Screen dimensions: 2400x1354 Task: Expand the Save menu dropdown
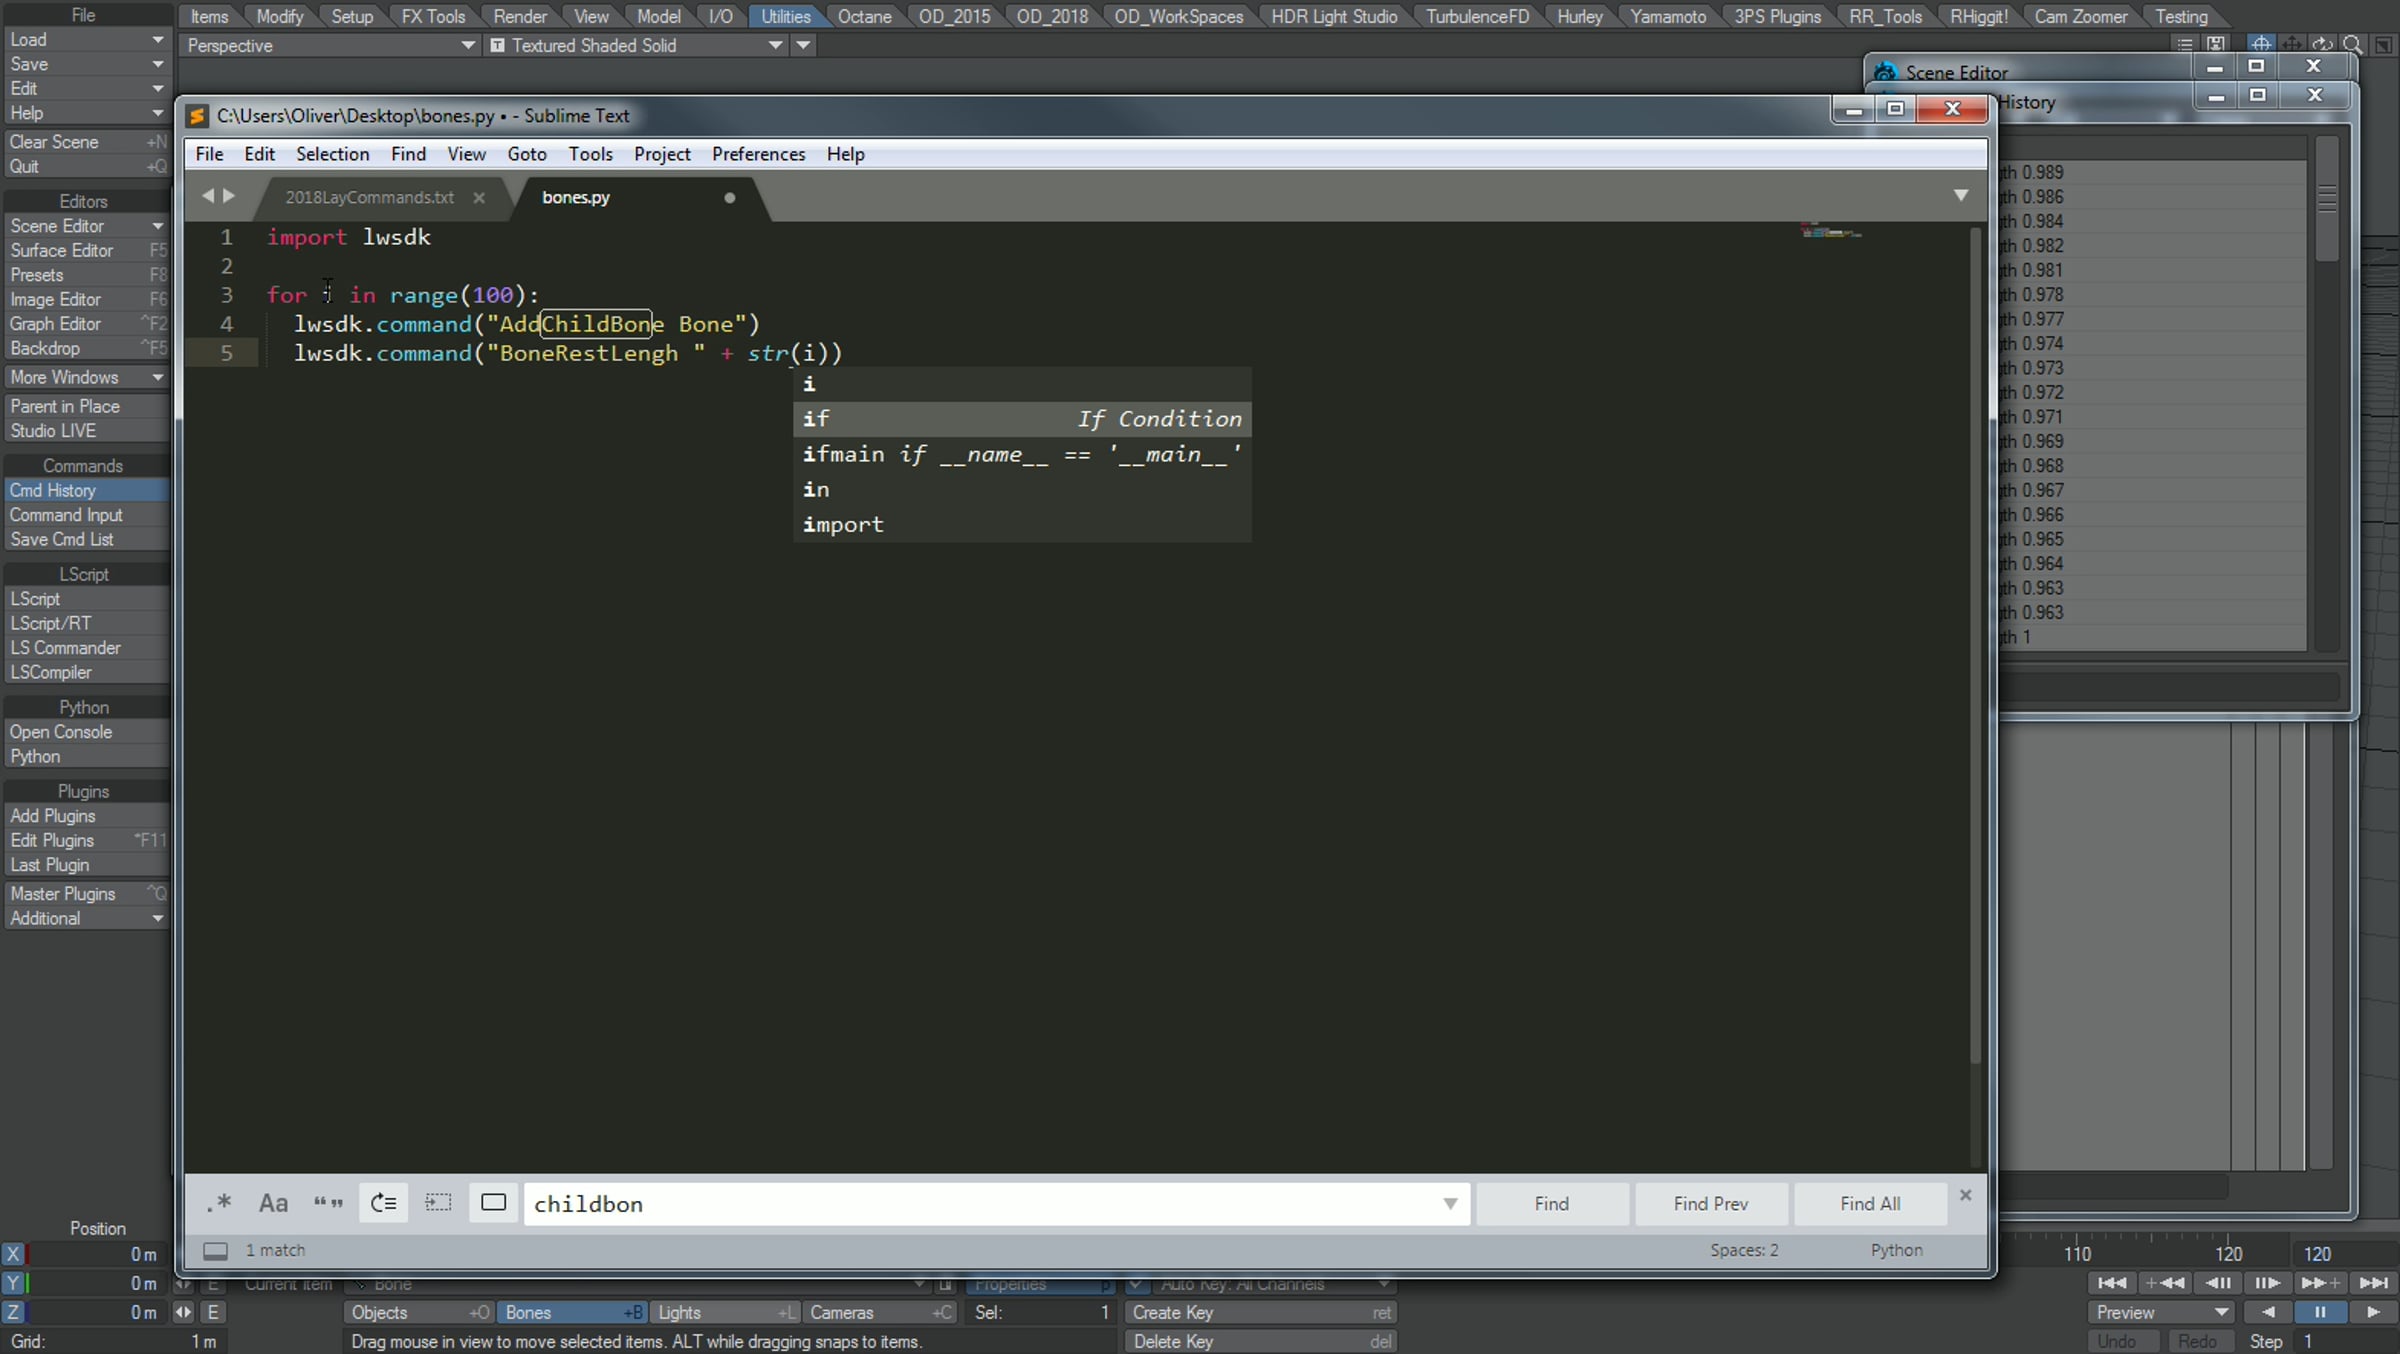coord(86,64)
